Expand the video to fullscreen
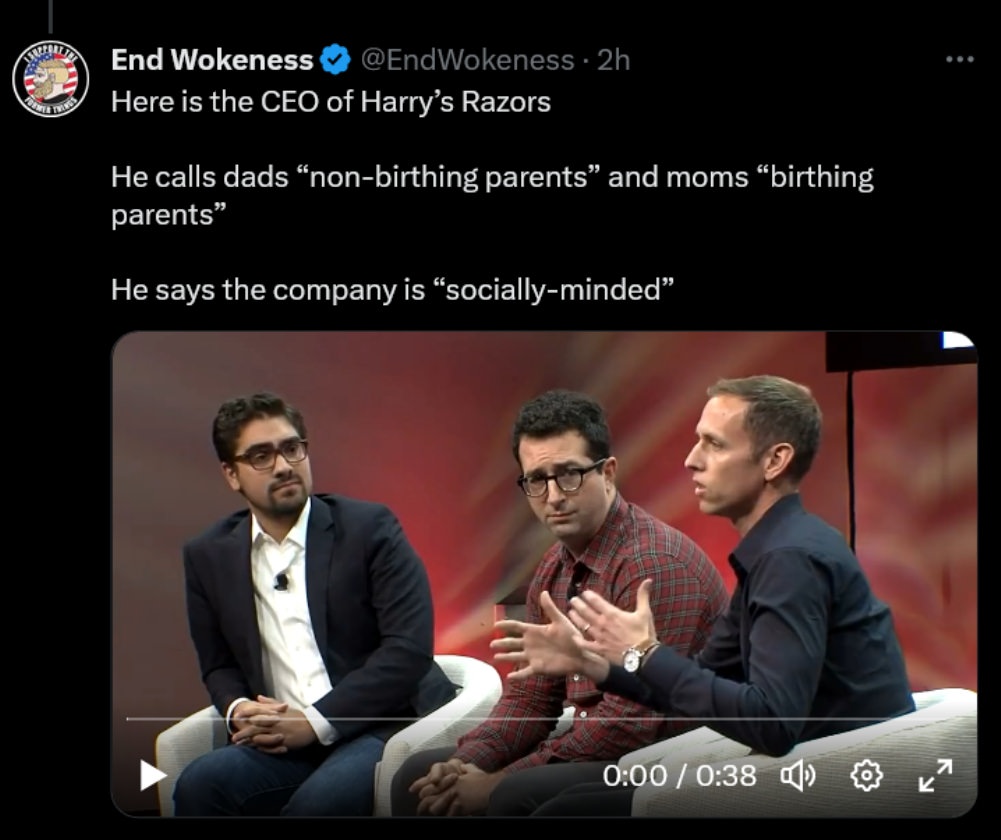The height and width of the screenshot is (840, 1001). tap(935, 775)
